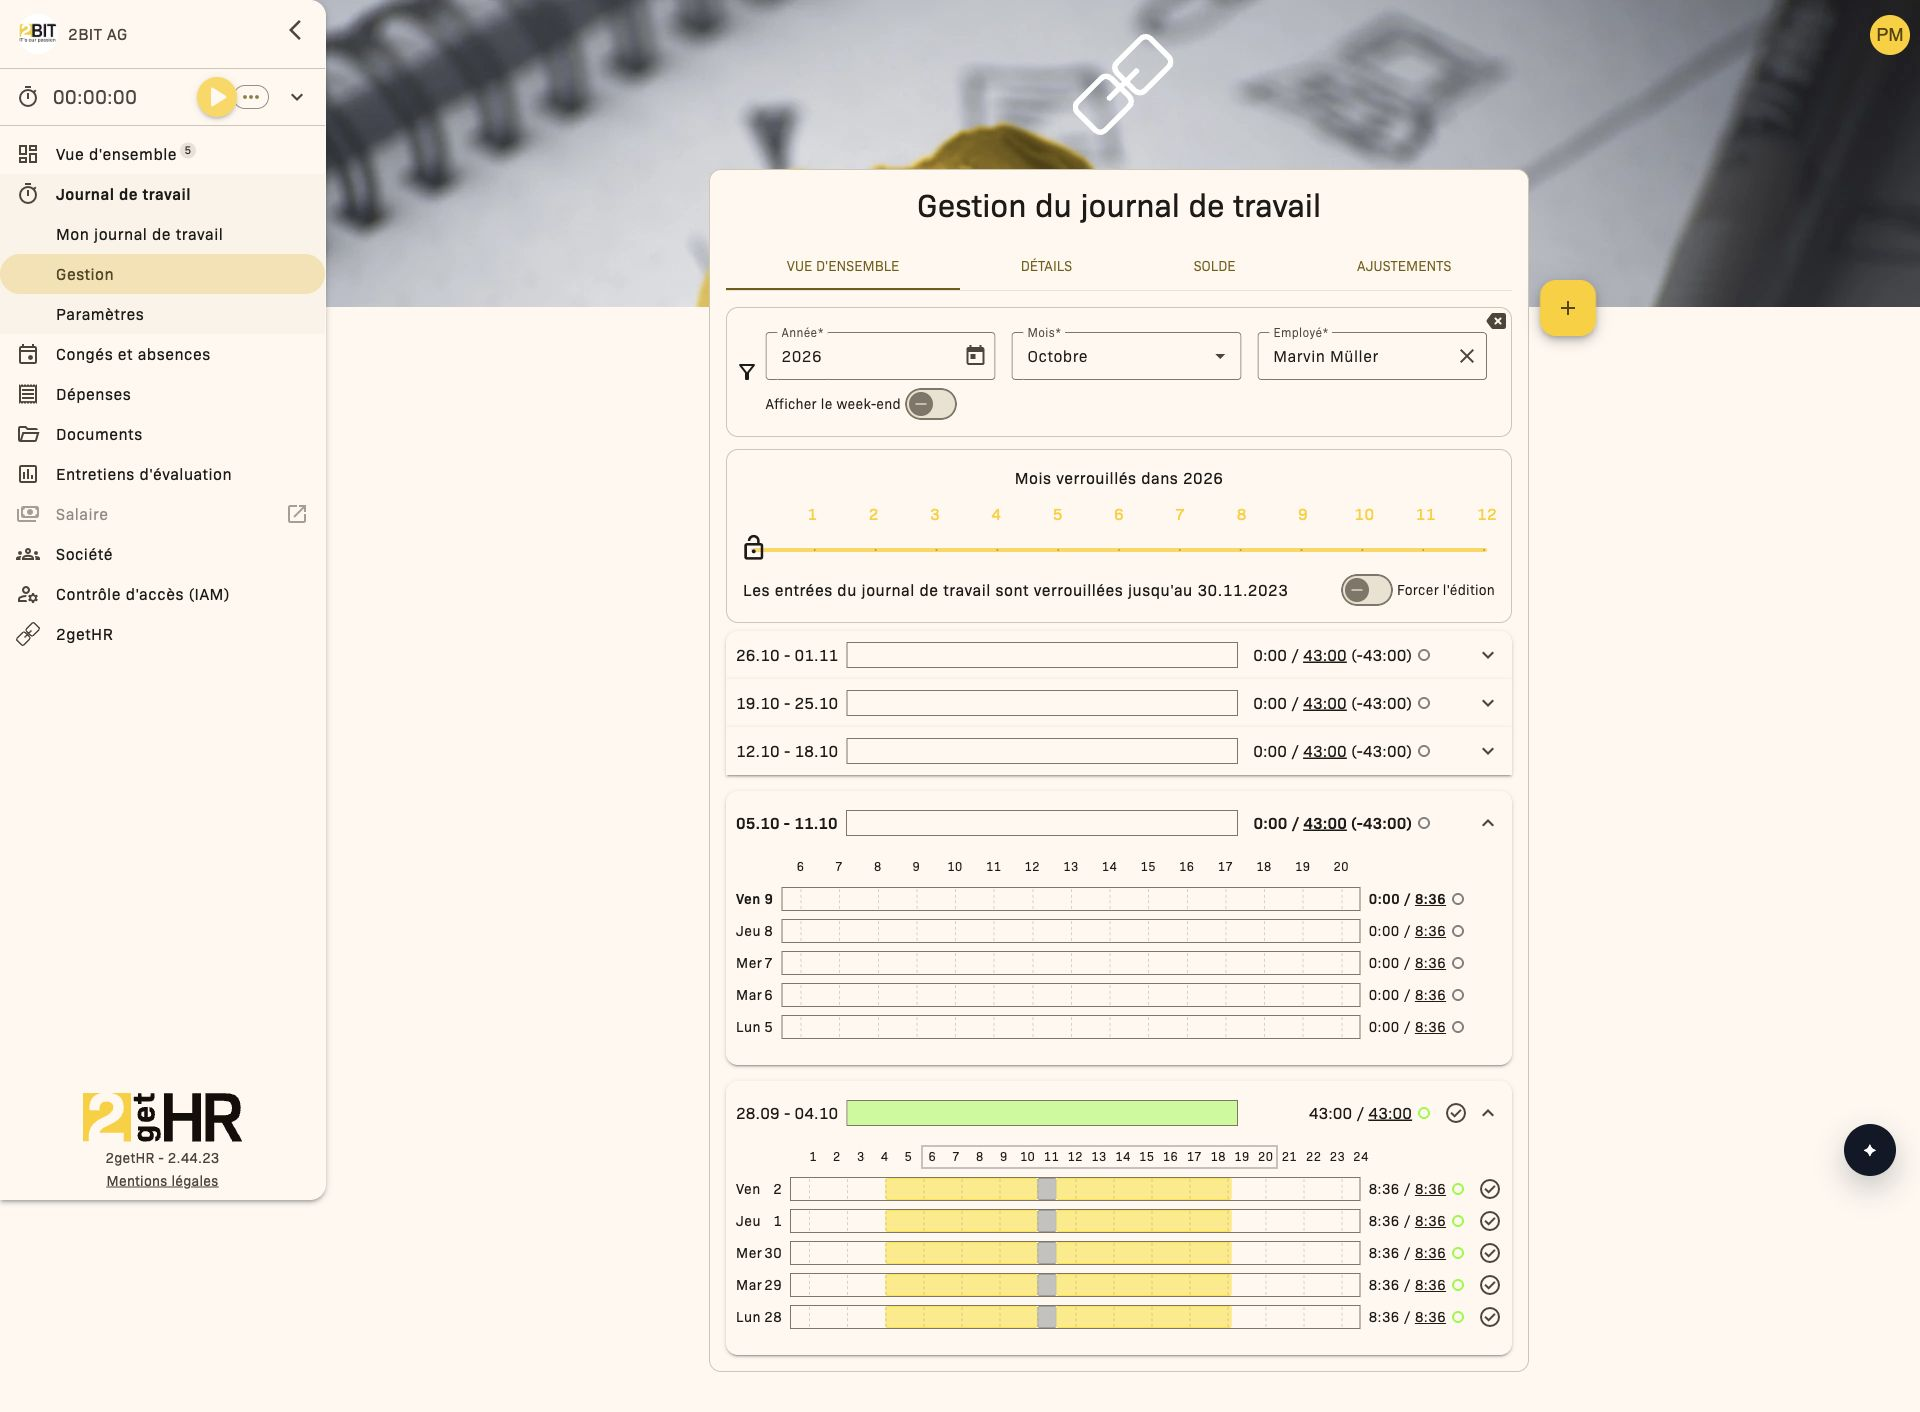
Task: Click the approval checkmark for Ven 2
Action: tap(1490, 1189)
